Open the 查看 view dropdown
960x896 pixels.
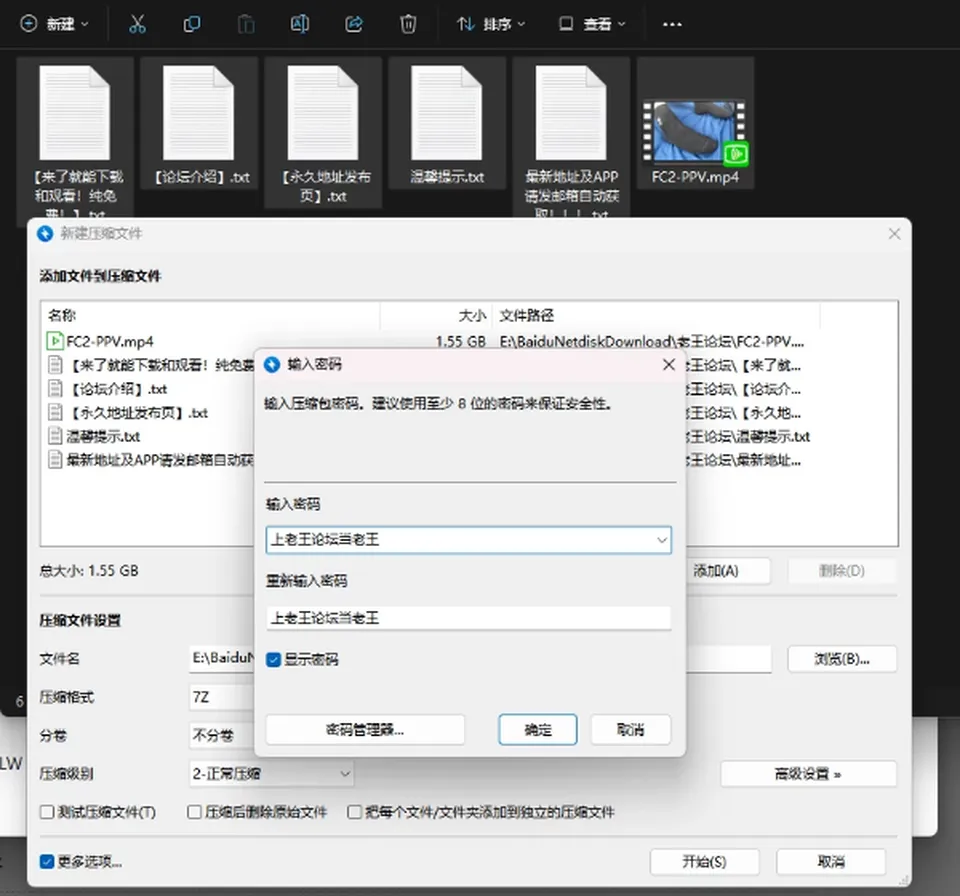point(592,24)
